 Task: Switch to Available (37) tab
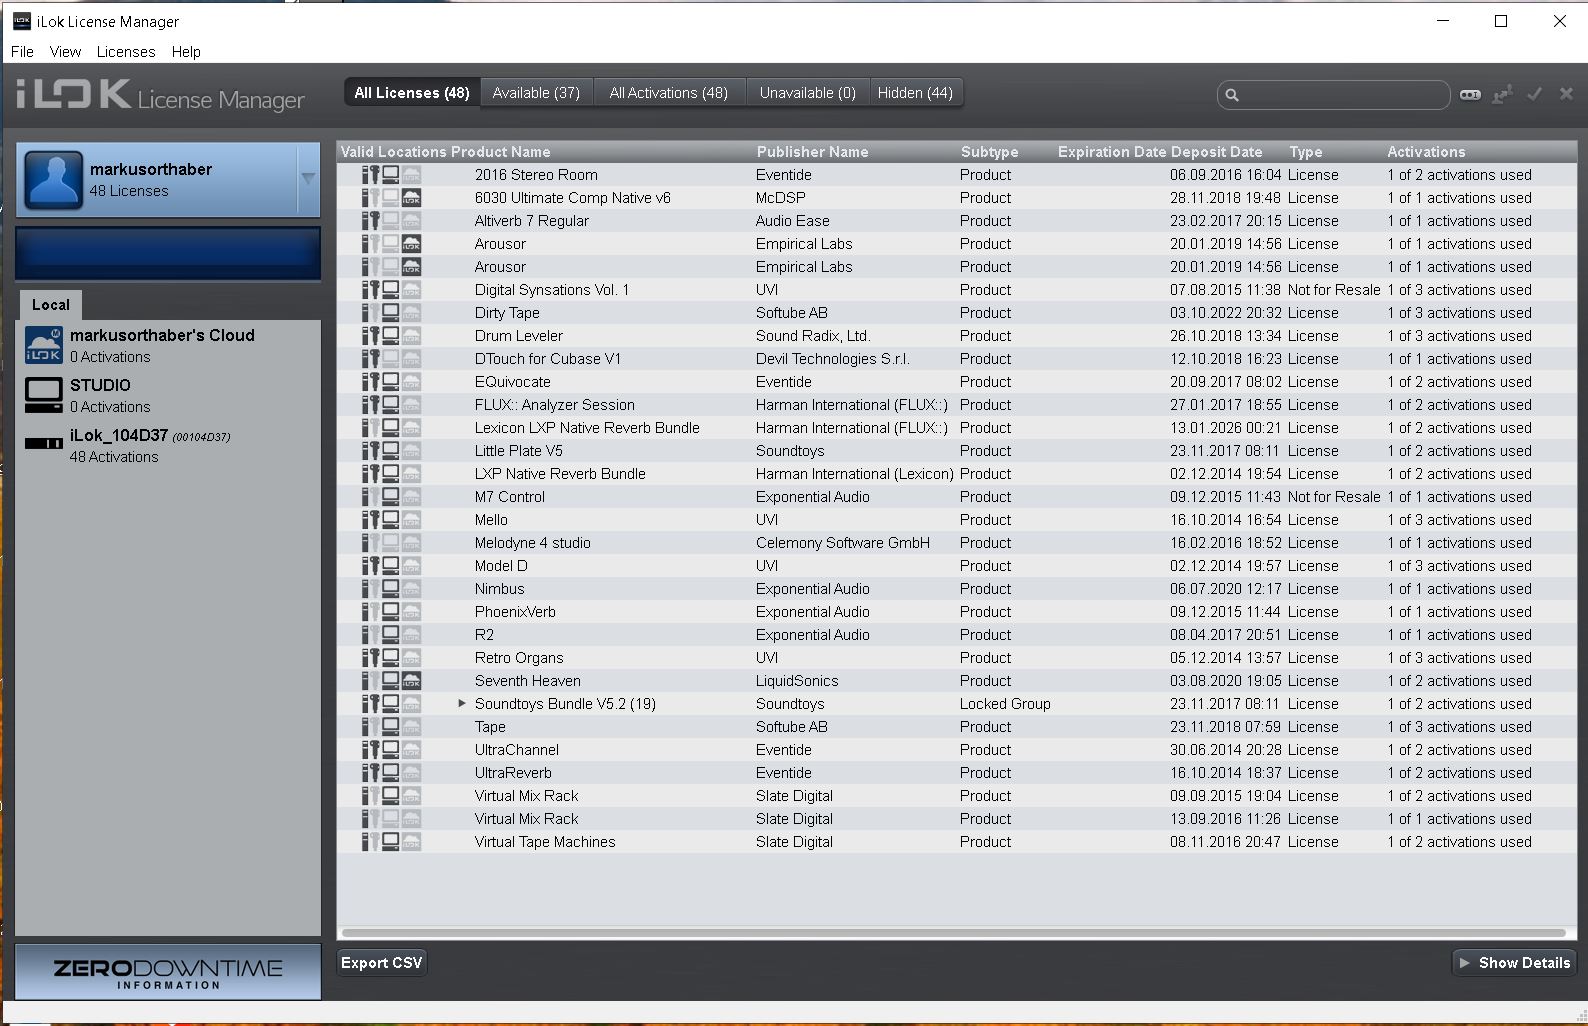[x=537, y=93]
